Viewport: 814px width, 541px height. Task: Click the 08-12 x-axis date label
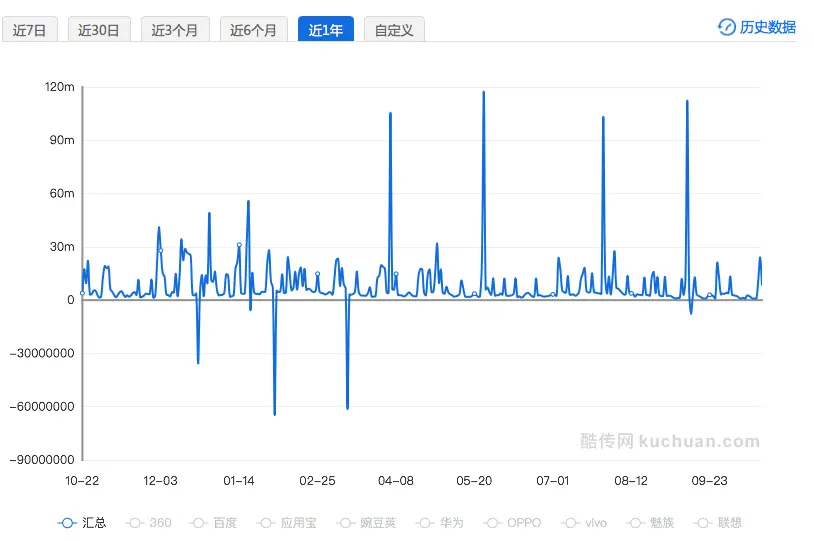[x=631, y=481]
